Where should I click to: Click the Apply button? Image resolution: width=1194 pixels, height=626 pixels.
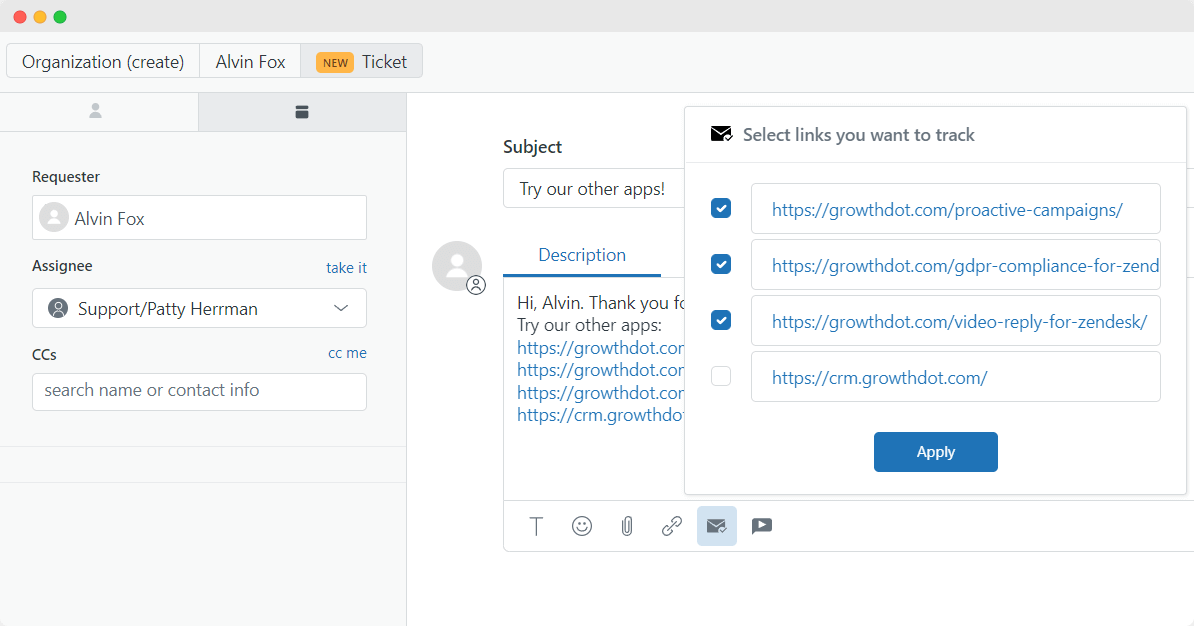pos(936,452)
